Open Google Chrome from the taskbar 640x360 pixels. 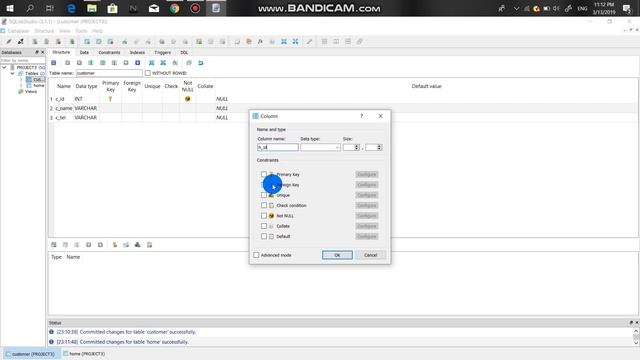pos(175,8)
